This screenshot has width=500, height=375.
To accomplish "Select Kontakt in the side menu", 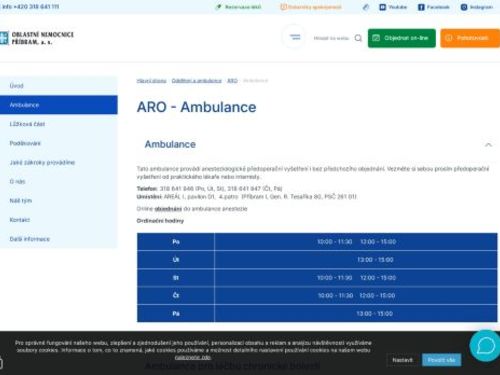I will coord(59,220).
